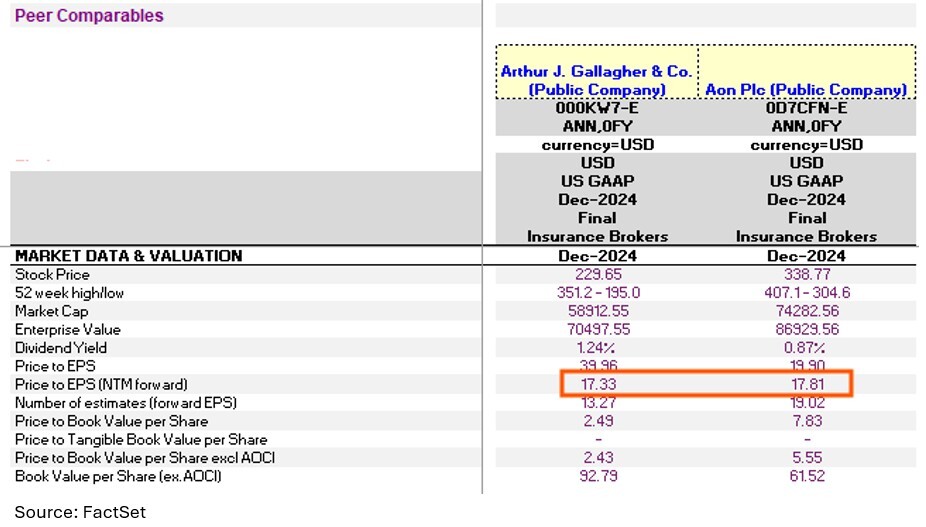Select the 52 week high/low label
The height and width of the screenshot is (527, 926).
(69, 293)
